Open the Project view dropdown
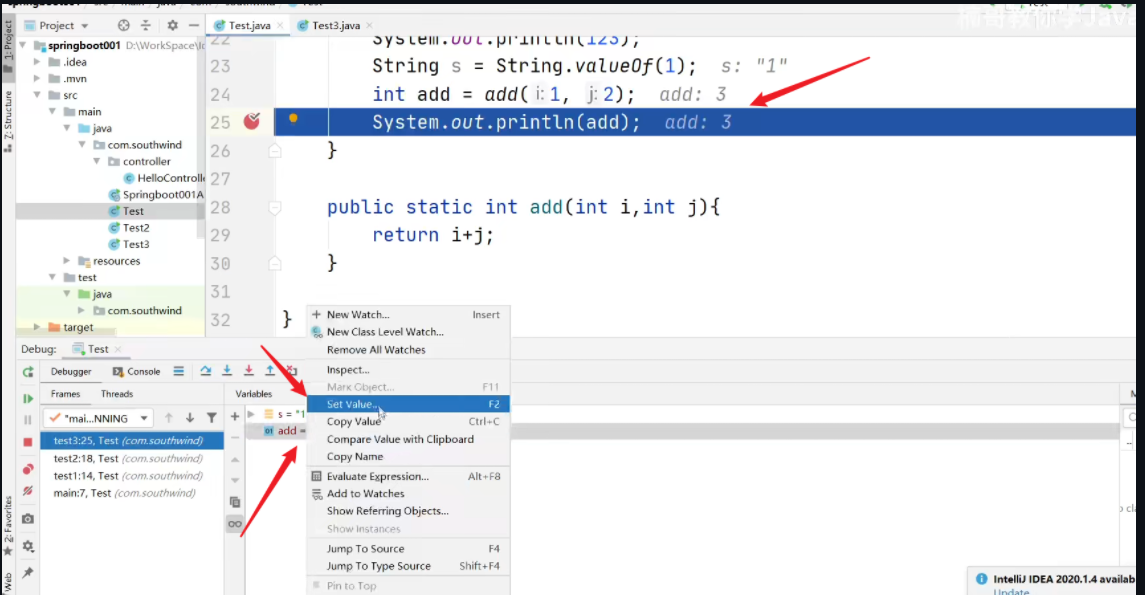Screen dimensions: 1145x595 coord(85,26)
